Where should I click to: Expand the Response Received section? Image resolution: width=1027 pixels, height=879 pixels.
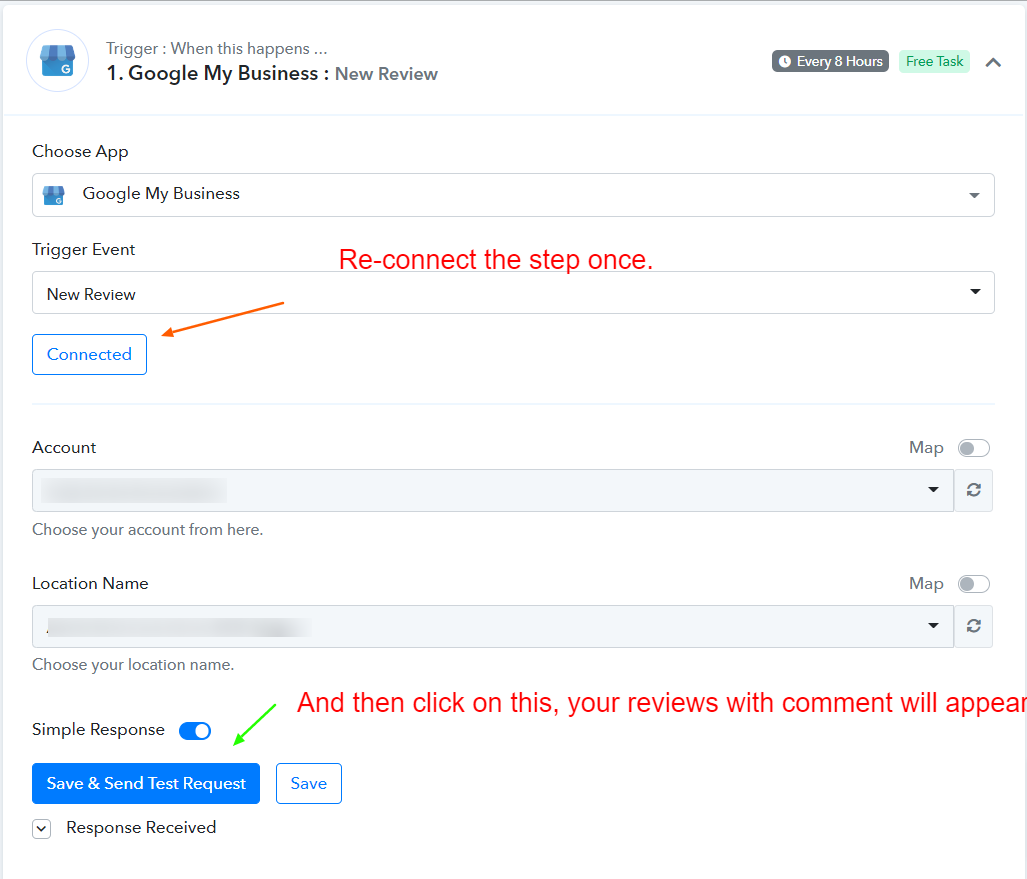(41, 829)
